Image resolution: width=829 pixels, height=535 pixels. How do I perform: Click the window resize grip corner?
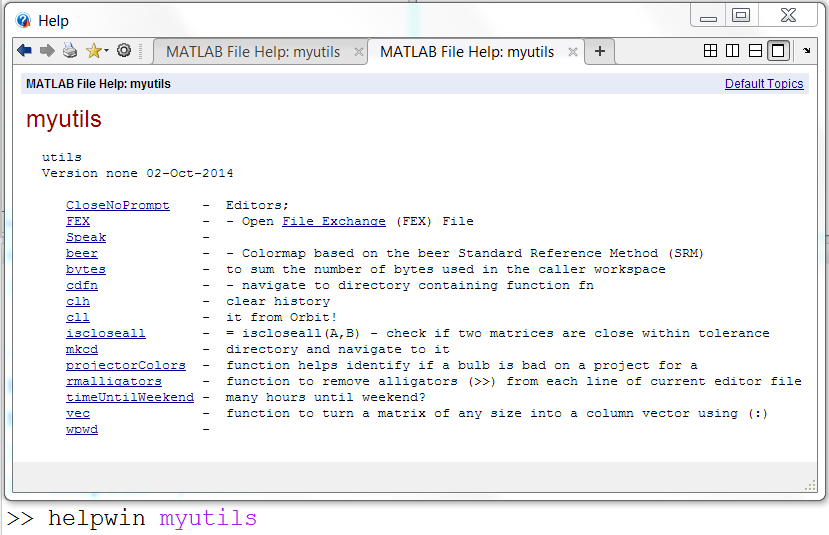point(811,487)
